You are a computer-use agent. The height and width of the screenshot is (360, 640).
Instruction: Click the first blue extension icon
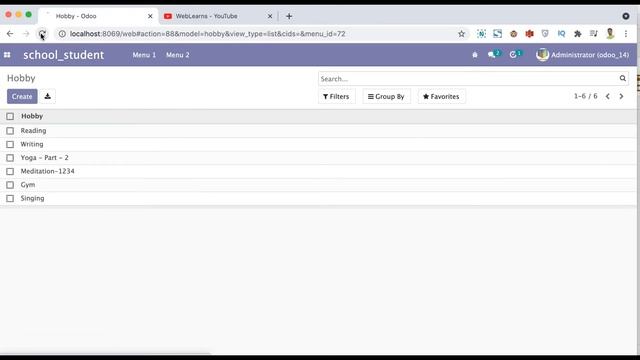click(481, 34)
